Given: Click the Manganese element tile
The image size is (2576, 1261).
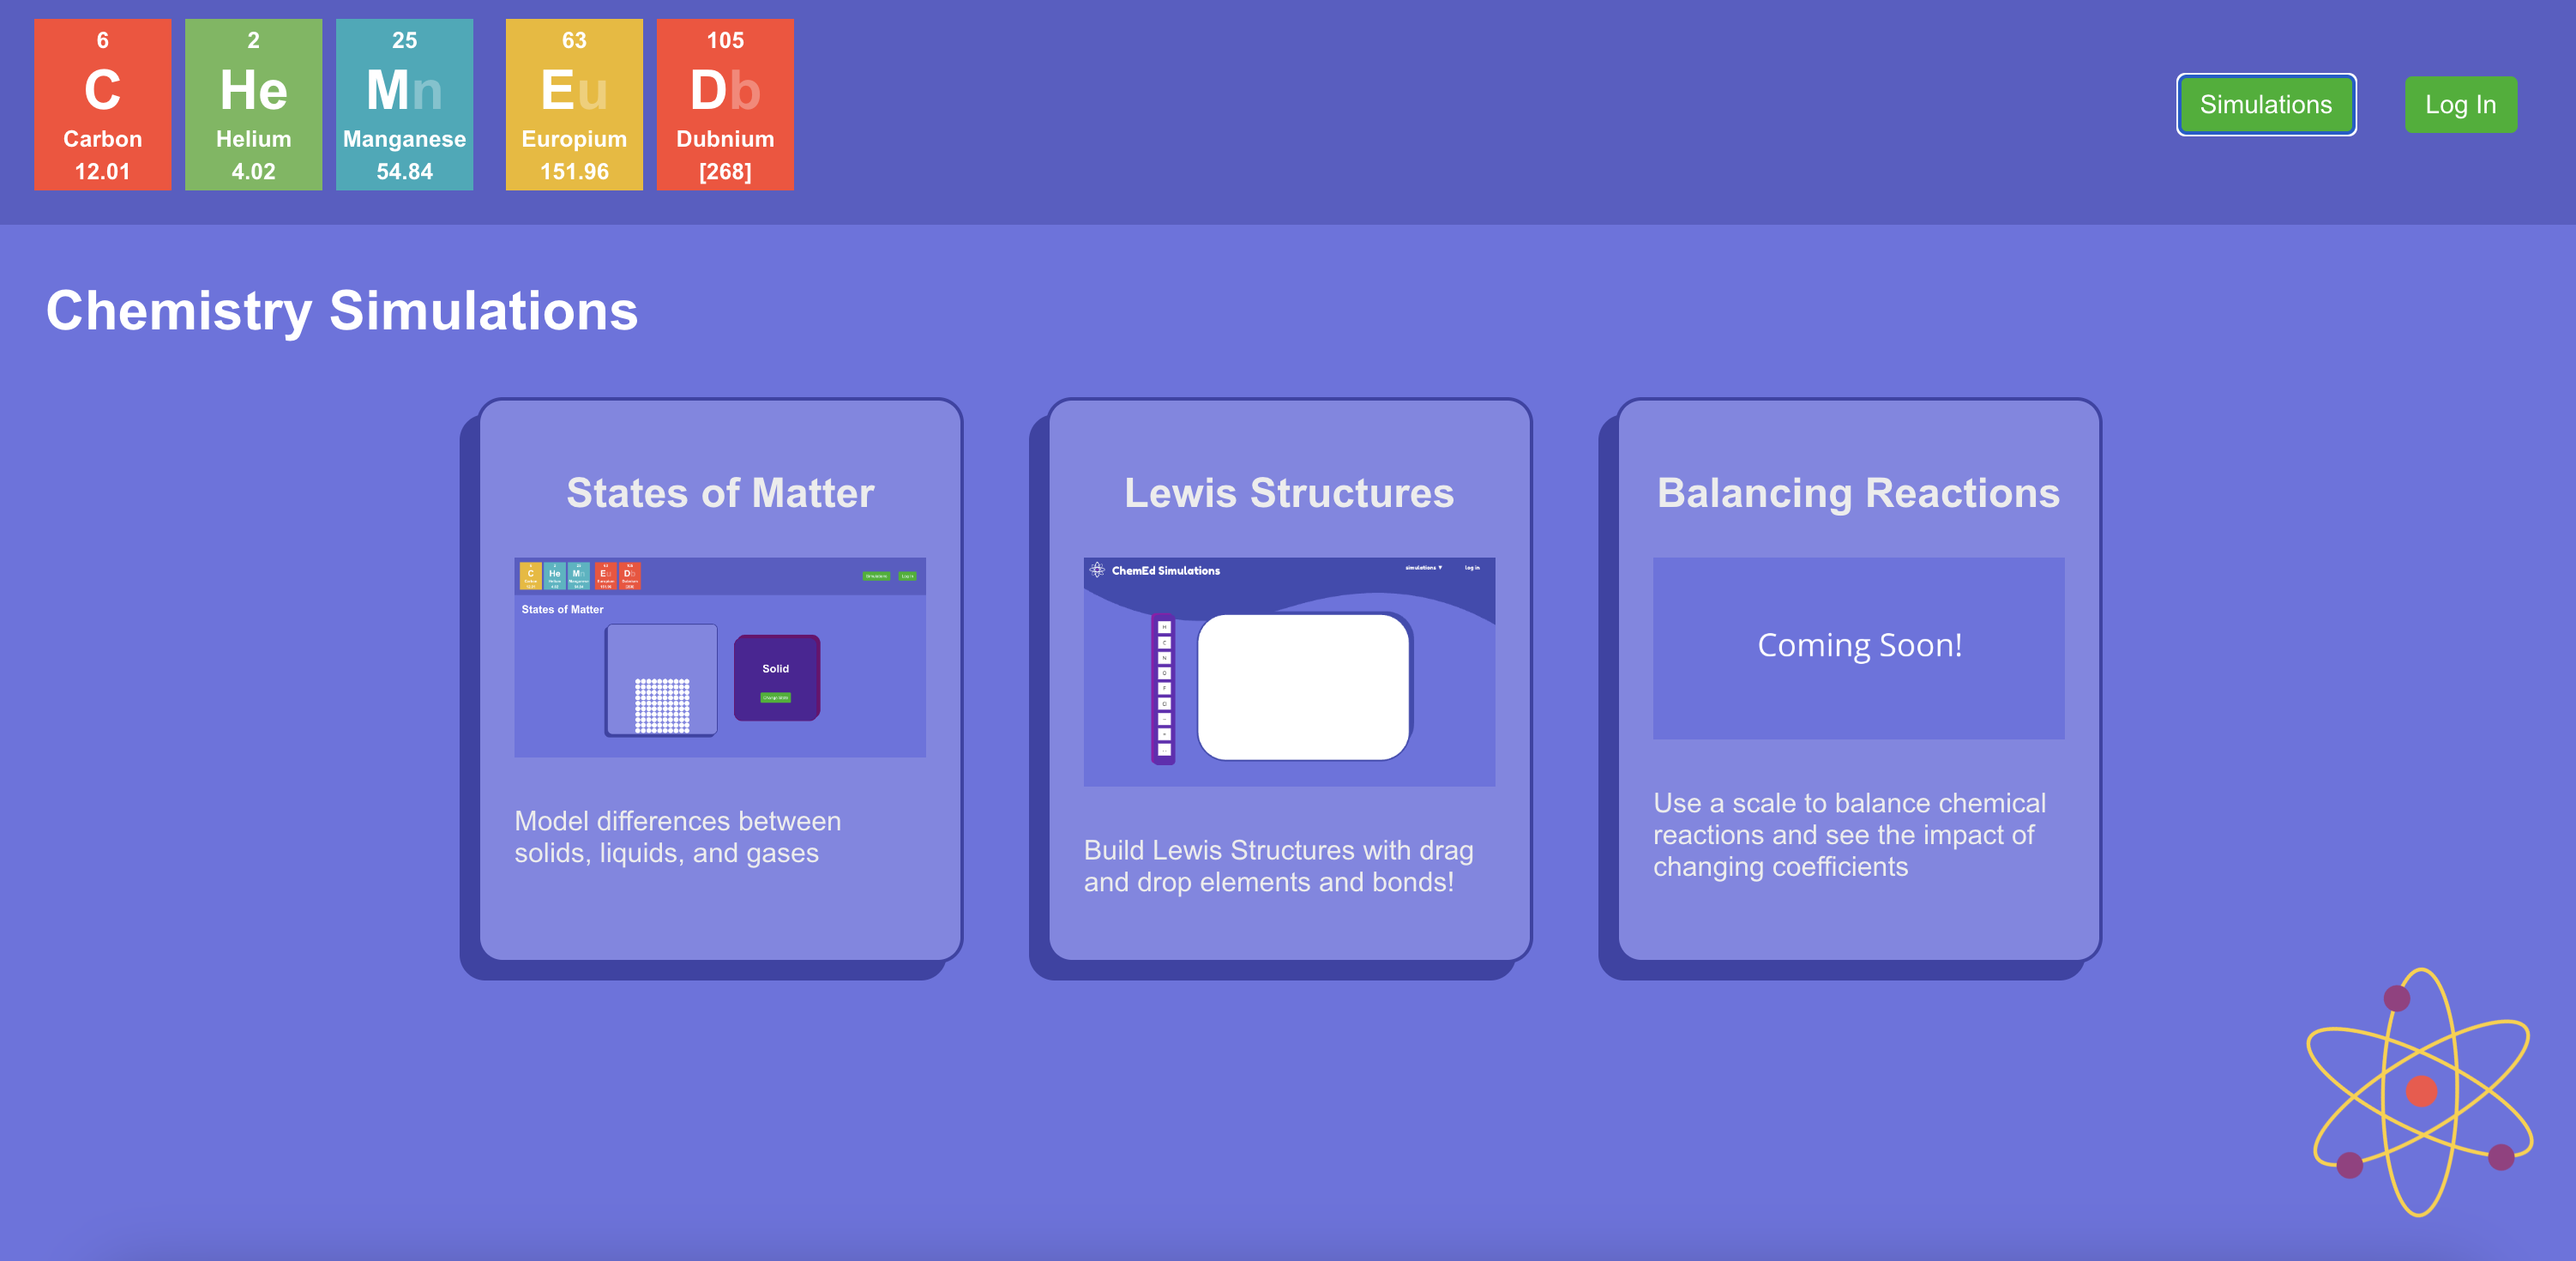Looking at the screenshot, I should pos(404,105).
